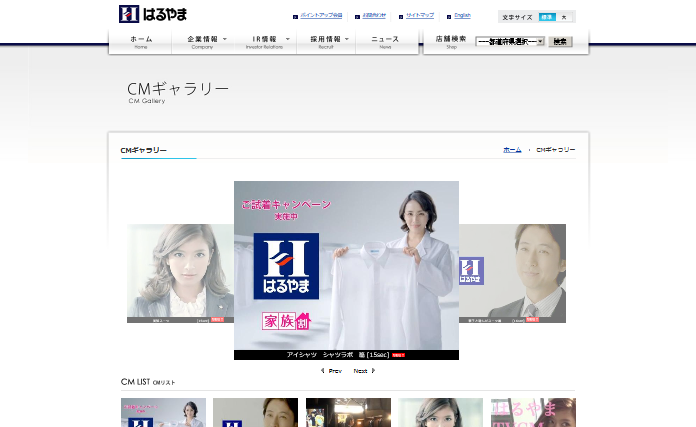This screenshot has height=427, width=696.
Task: Click the Prev carousel arrow
Action: pyautogui.click(x=331, y=371)
